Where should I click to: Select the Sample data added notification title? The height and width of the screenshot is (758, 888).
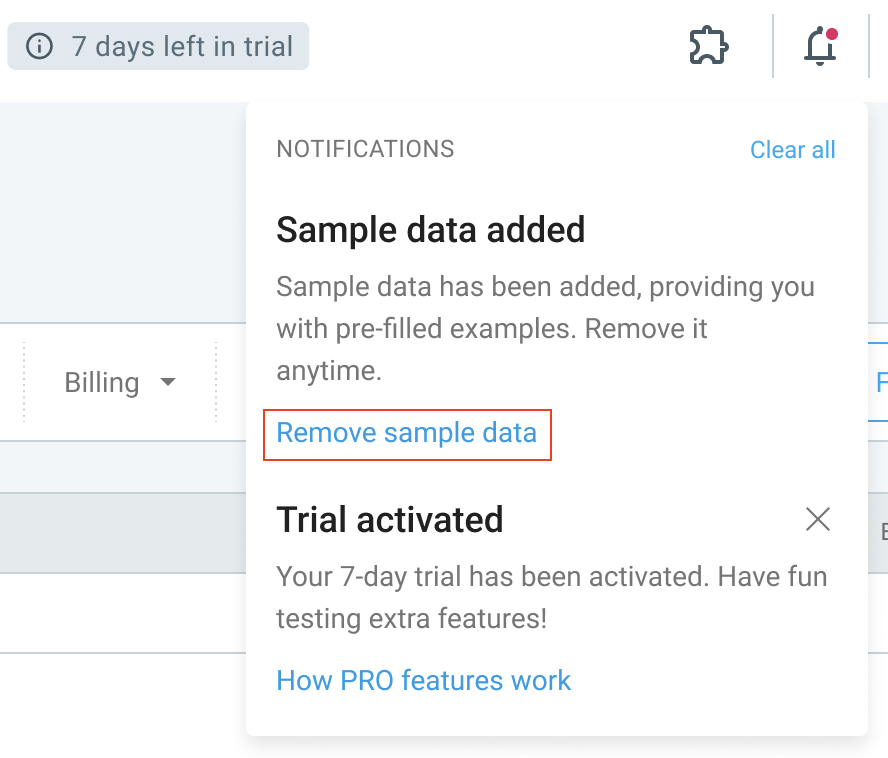tap(430, 230)
